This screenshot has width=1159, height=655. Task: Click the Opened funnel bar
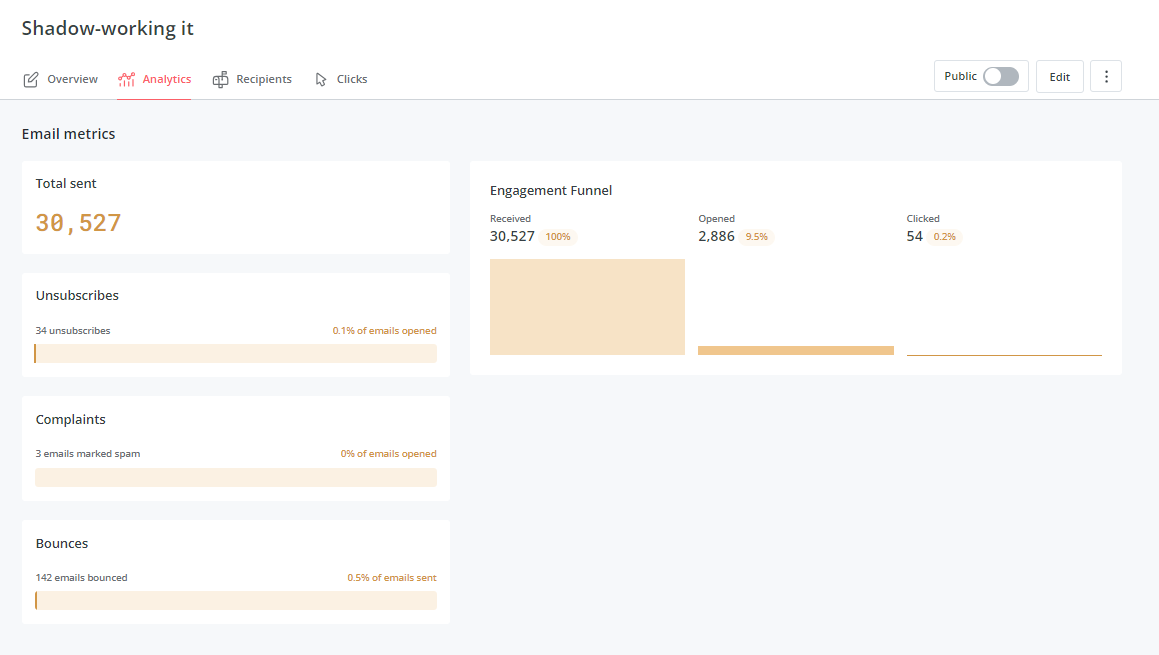click(795, 350)
